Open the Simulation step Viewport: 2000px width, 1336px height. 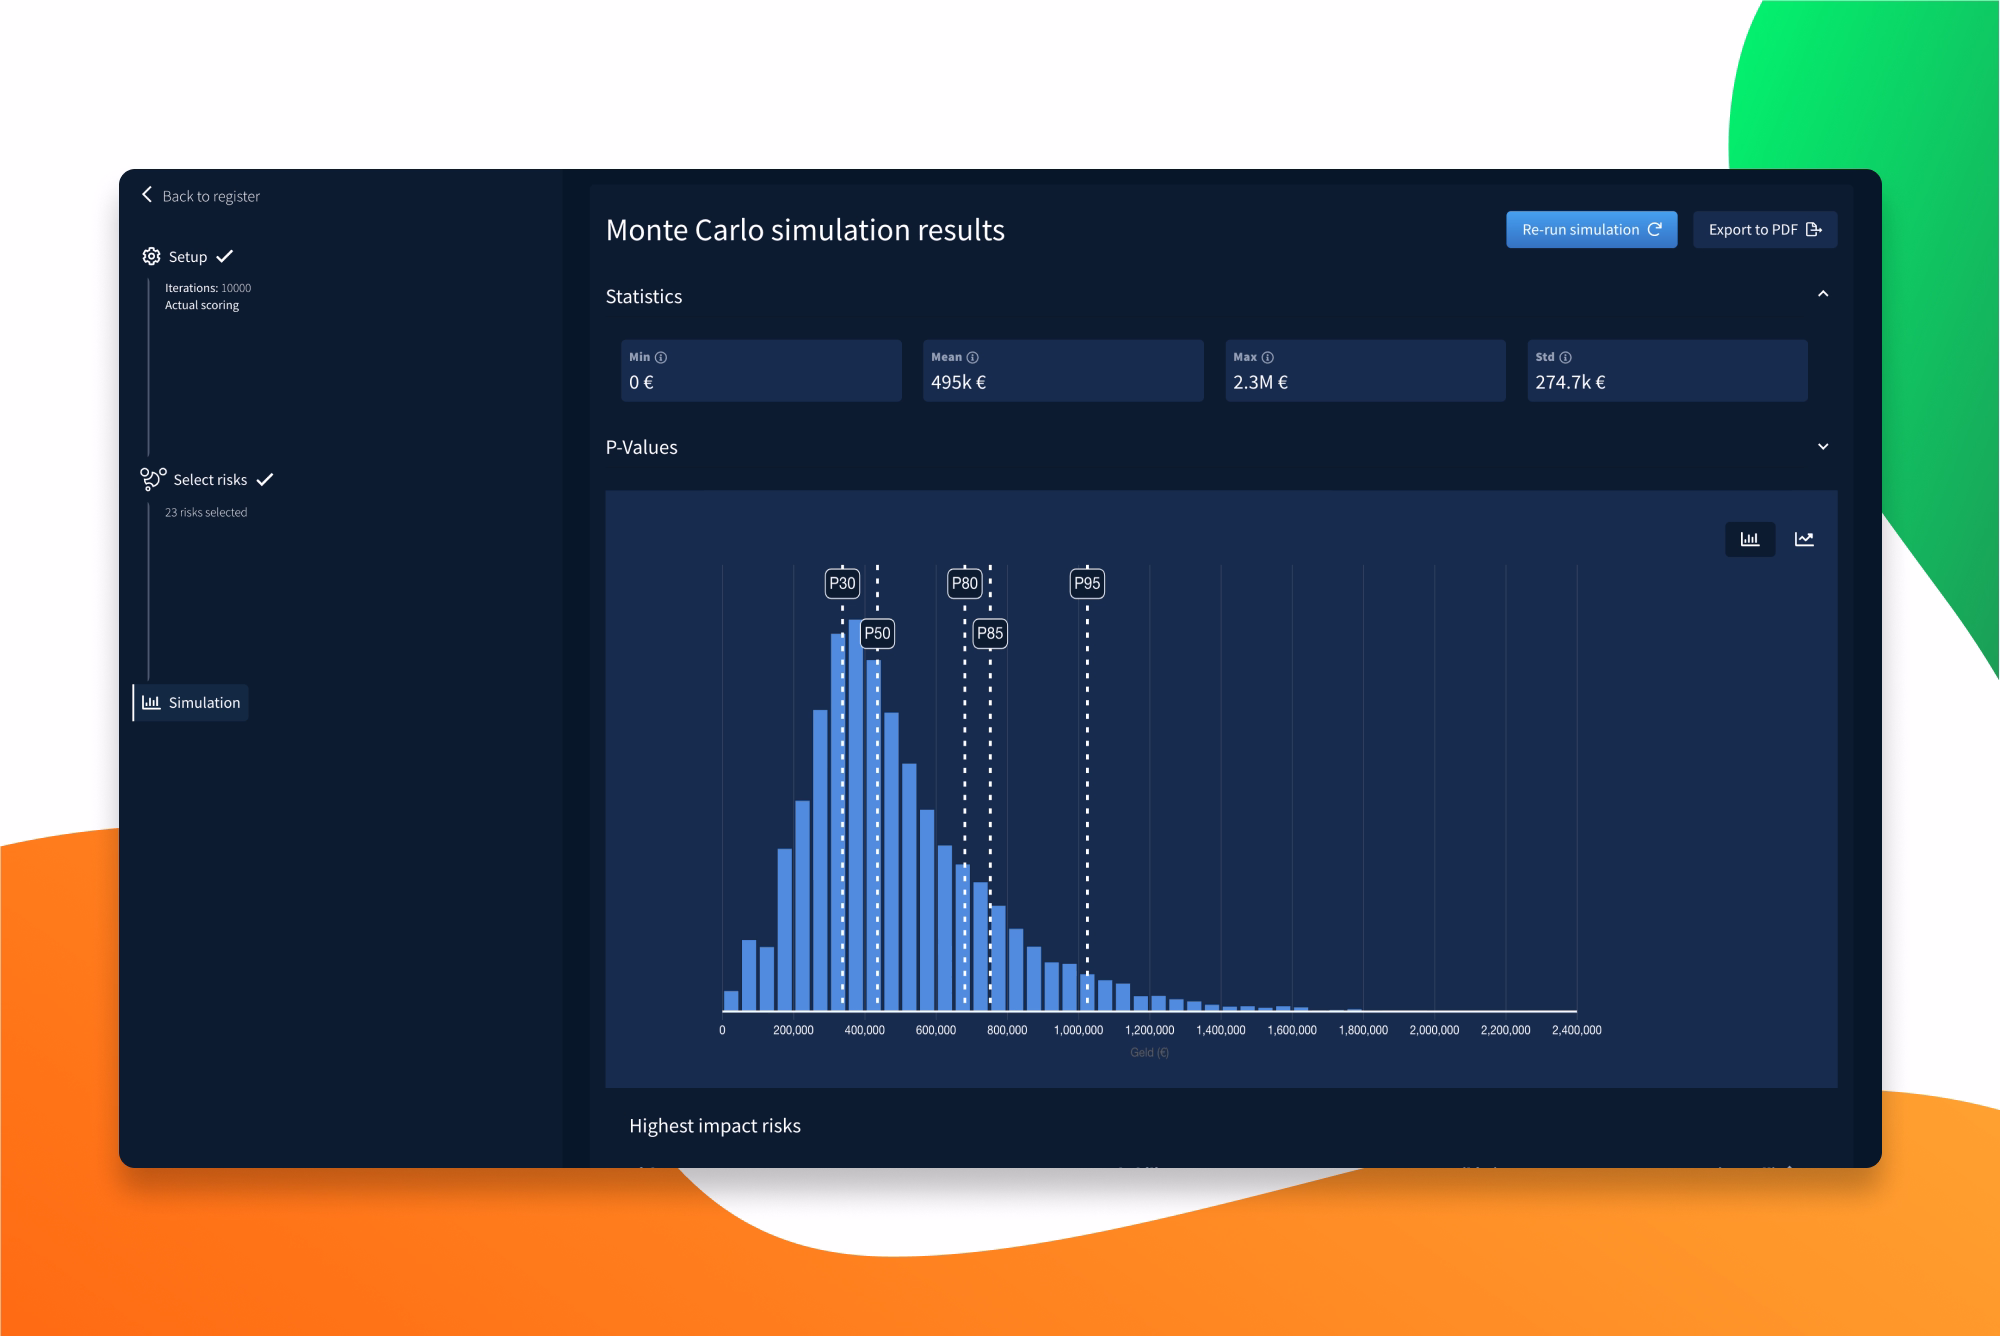click(x=204, y=703)
